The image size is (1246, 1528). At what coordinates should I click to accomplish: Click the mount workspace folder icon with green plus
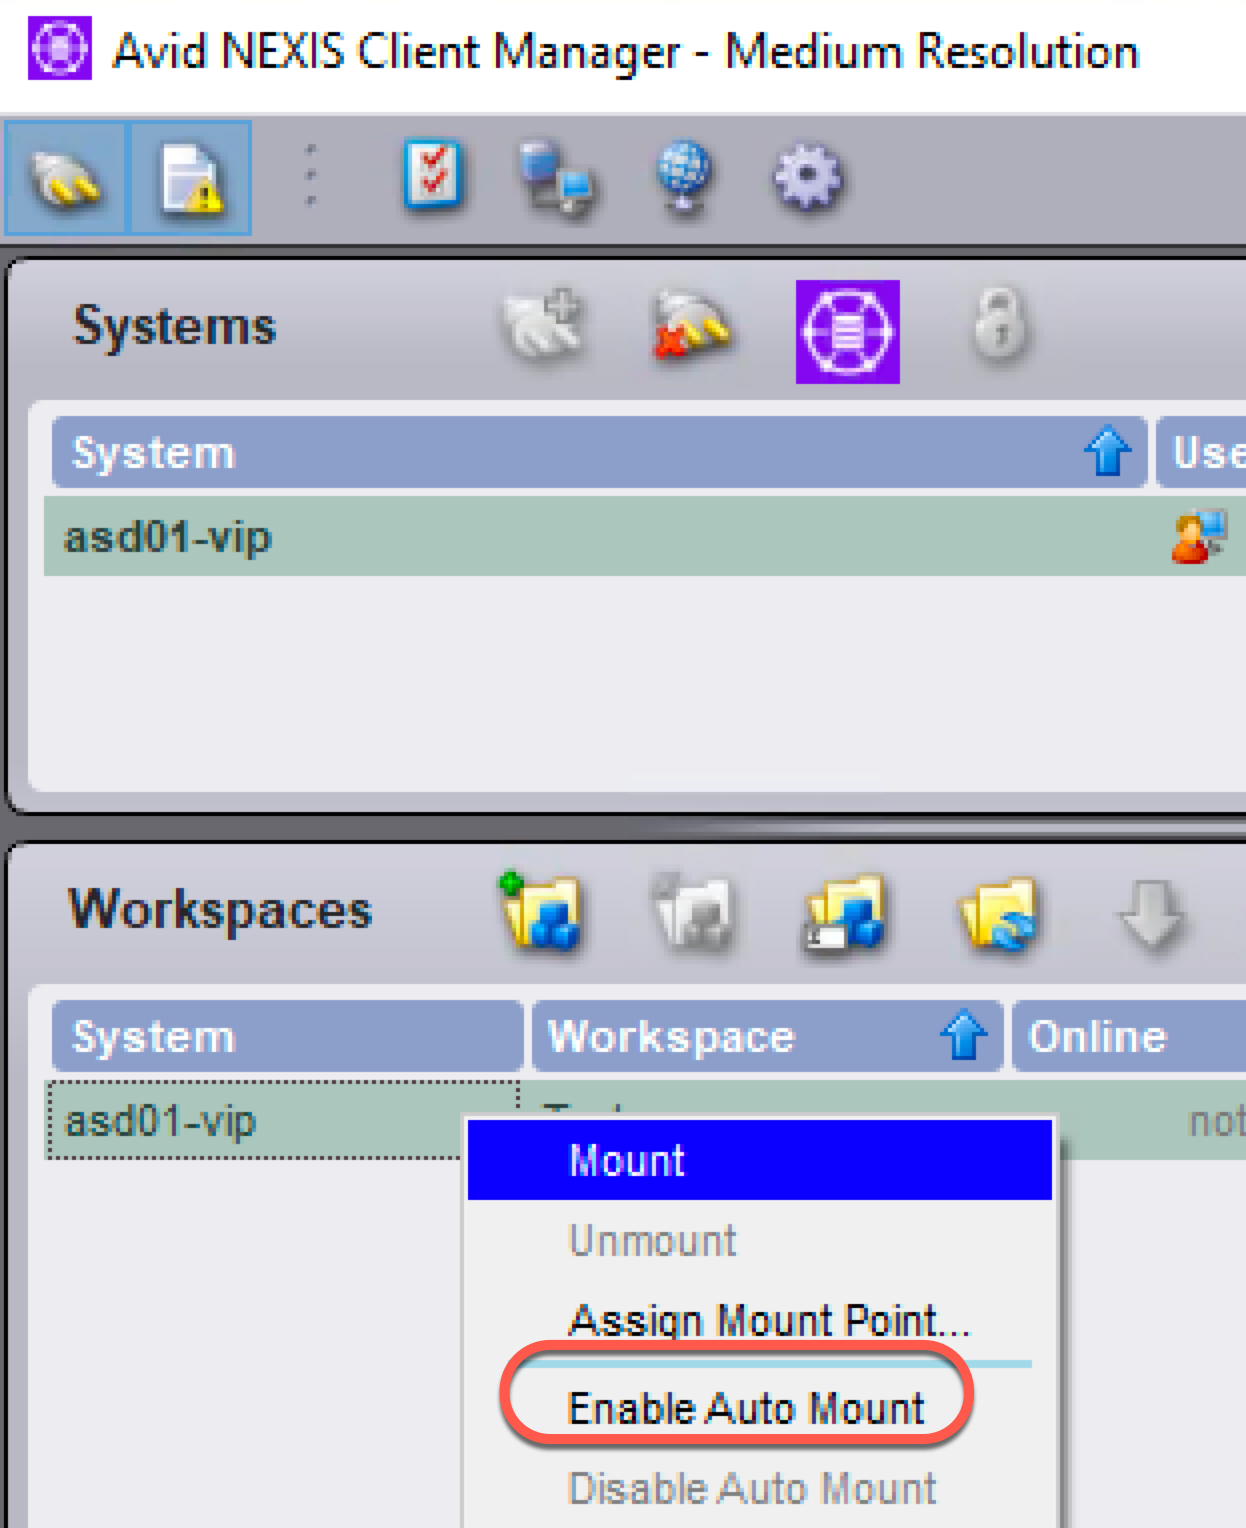[541, 912]
